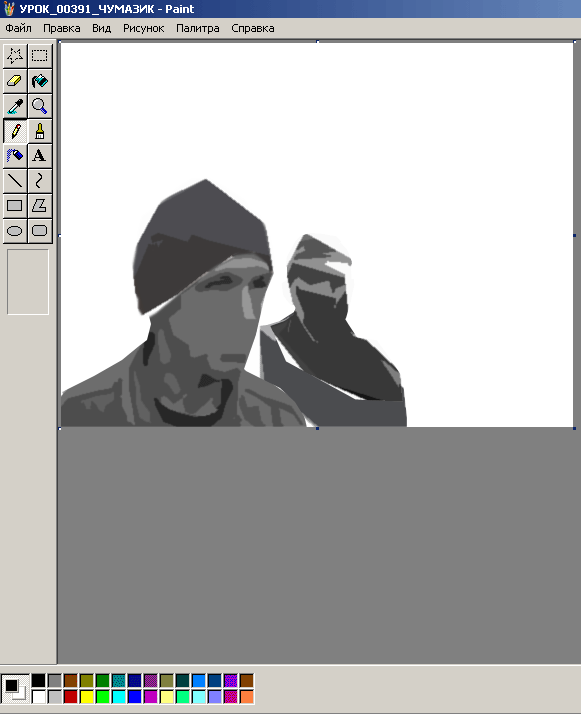The height and width of the screenshot is (714, 581).
Task: Activate the Pick Color eyedropper tool
Action: click(x=15, y=106)
